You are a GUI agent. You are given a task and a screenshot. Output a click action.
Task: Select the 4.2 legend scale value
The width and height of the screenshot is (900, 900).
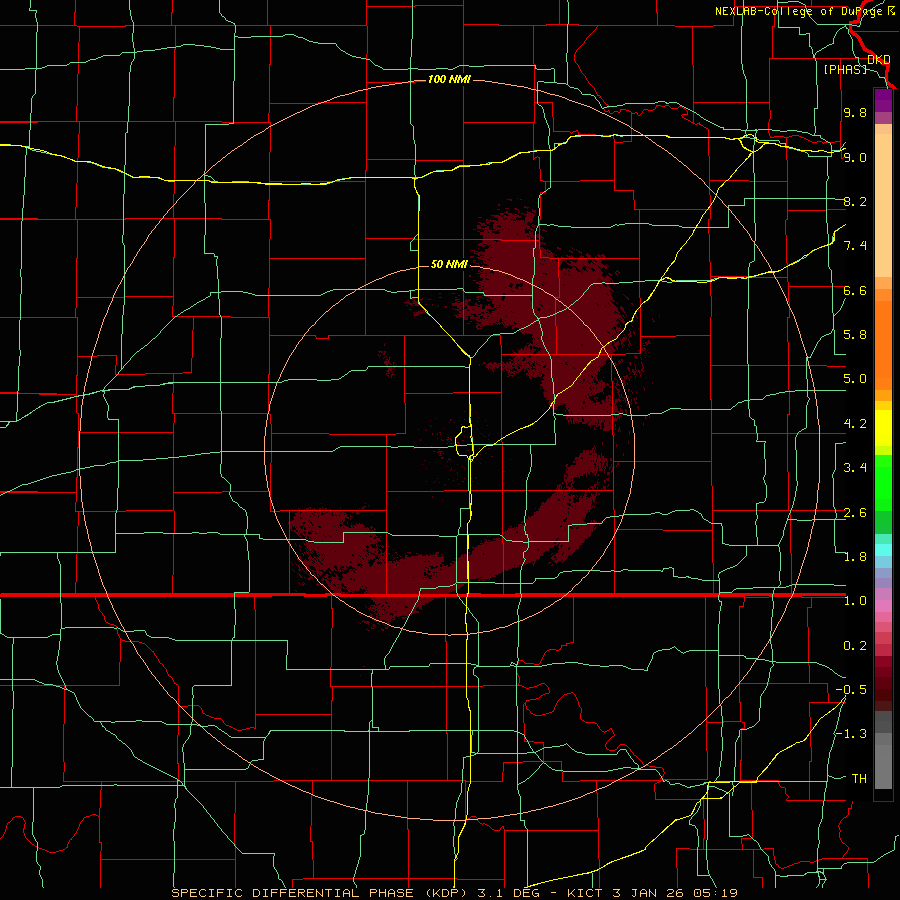[855, 424]
